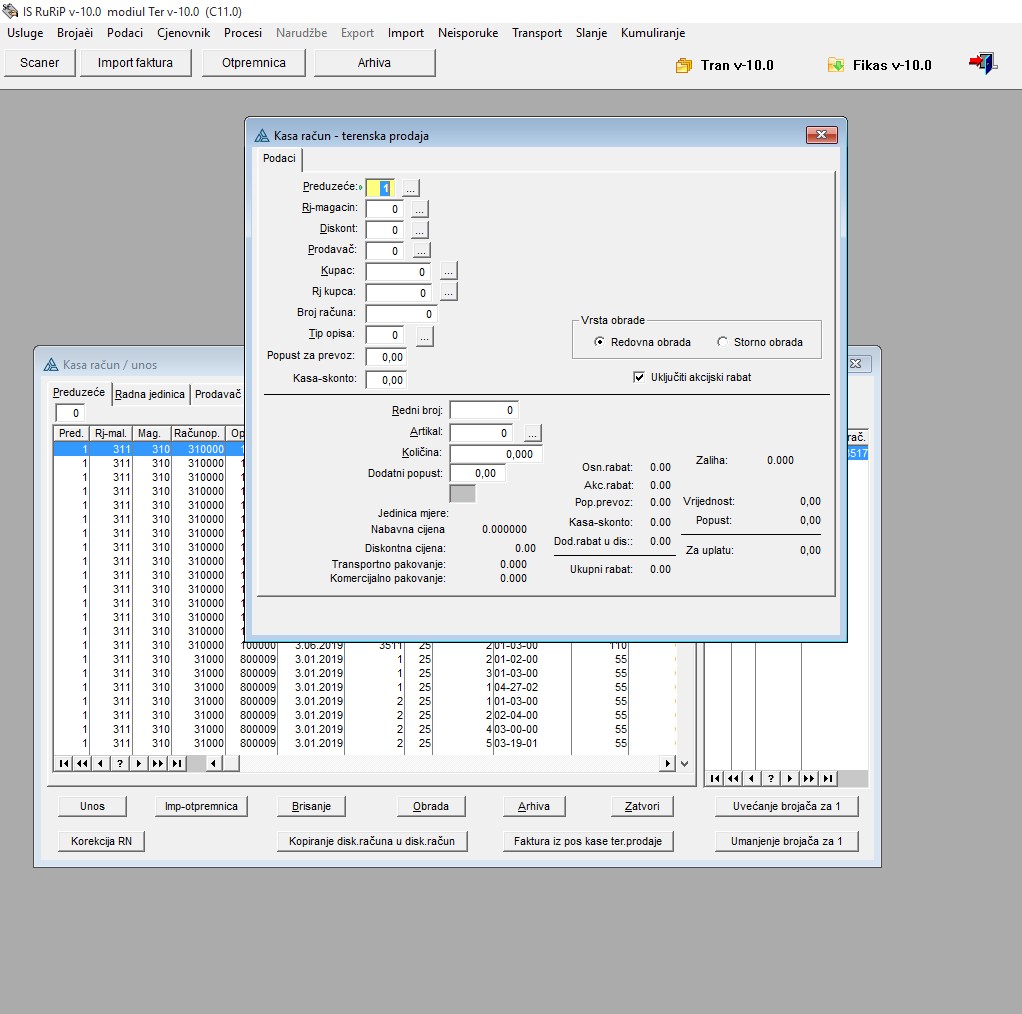Open the Tran v-10.0 folder icon
The image size is (1022, 1014).
(684, 65)
